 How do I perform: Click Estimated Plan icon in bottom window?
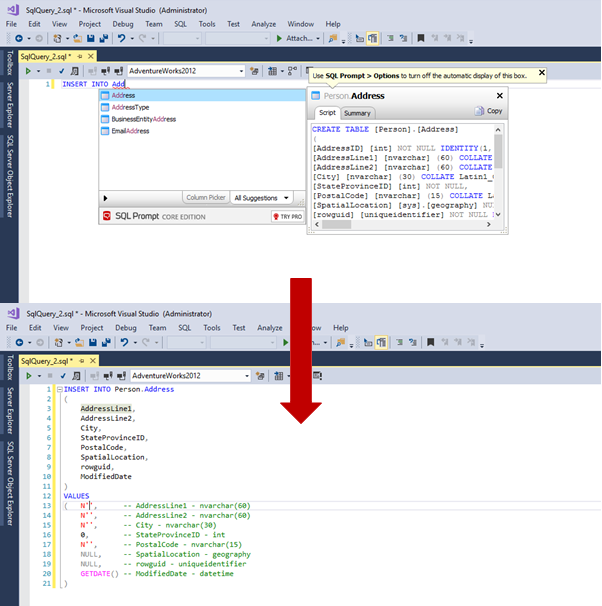77,376
